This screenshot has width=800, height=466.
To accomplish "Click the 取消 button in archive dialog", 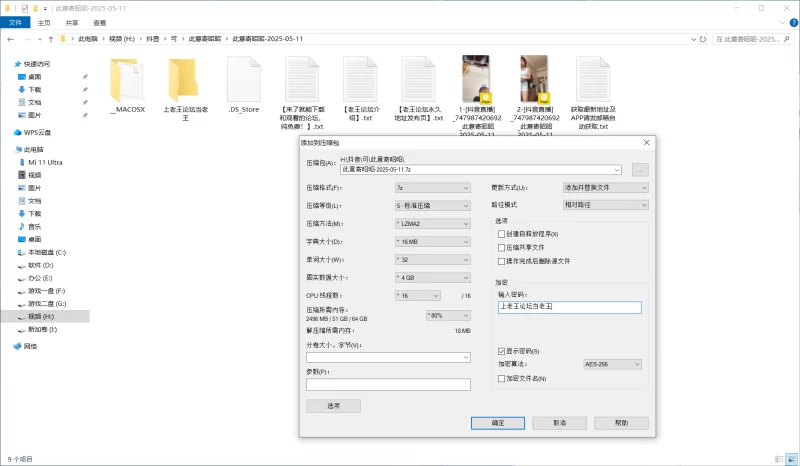I will 558,423.
